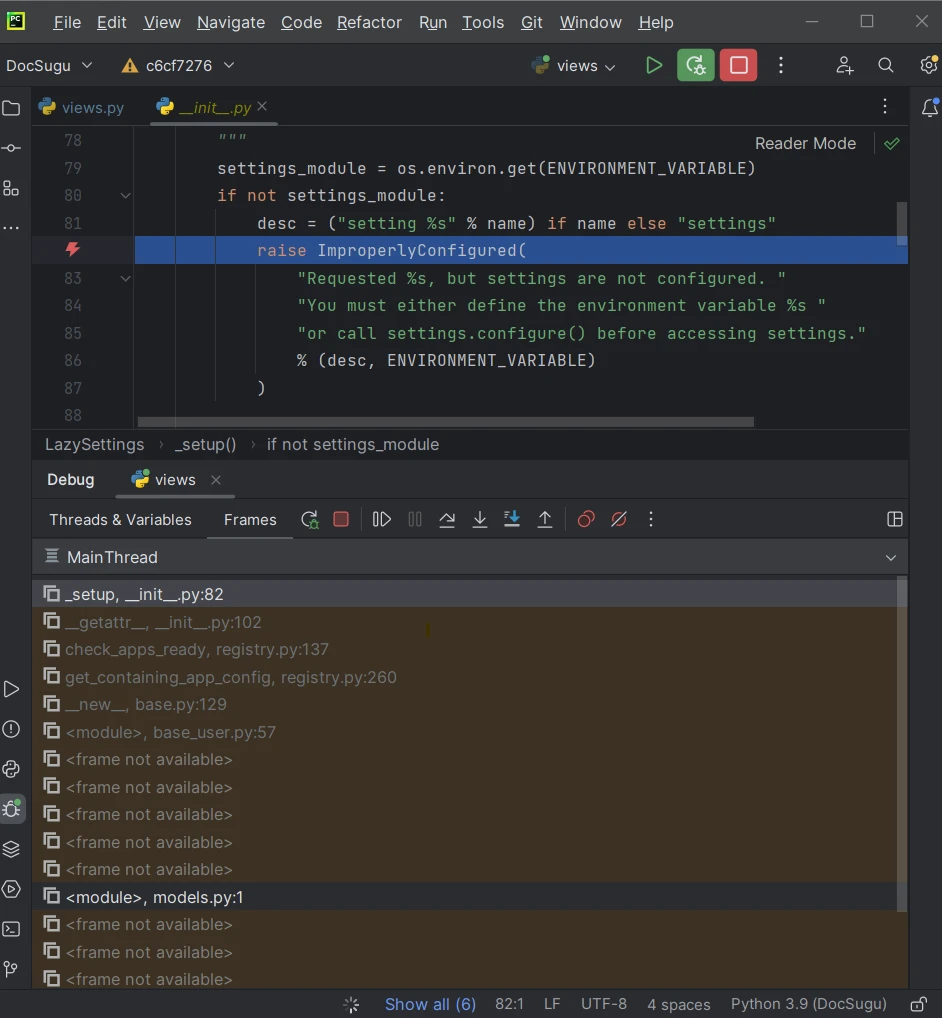942x1018 pixels.
Task: Open the views run configuration dropdown
Action: 576,66
